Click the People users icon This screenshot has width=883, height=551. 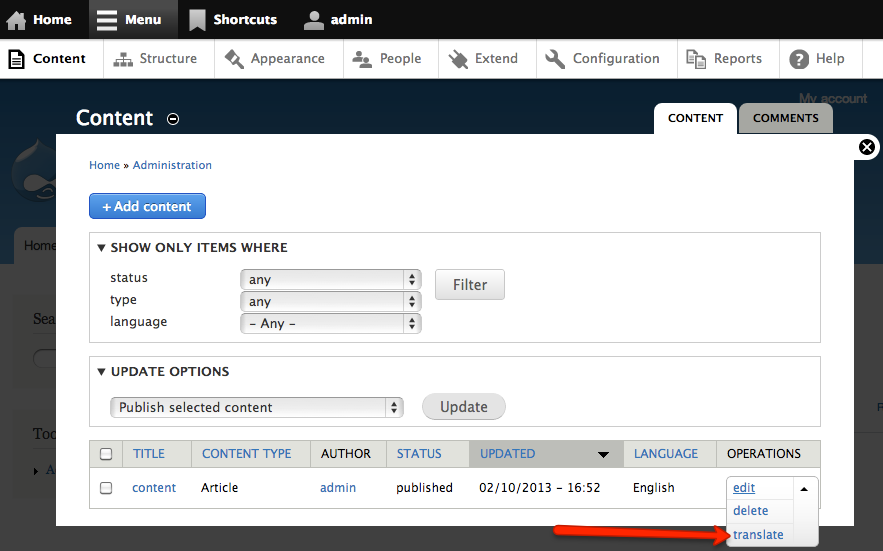click(362, 59)
